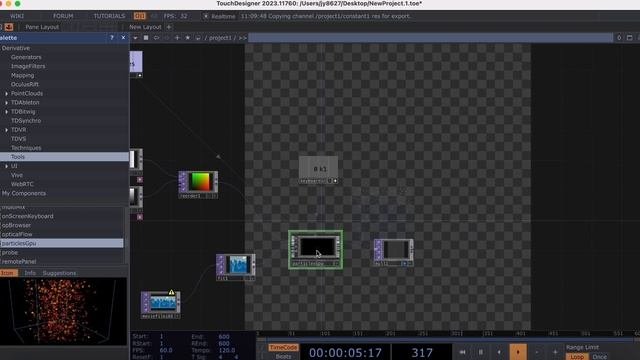The image size is (640, 360).
Task: Go back with the left arrow in path bar
Action: pyautogui.click(x=156, y=38)
